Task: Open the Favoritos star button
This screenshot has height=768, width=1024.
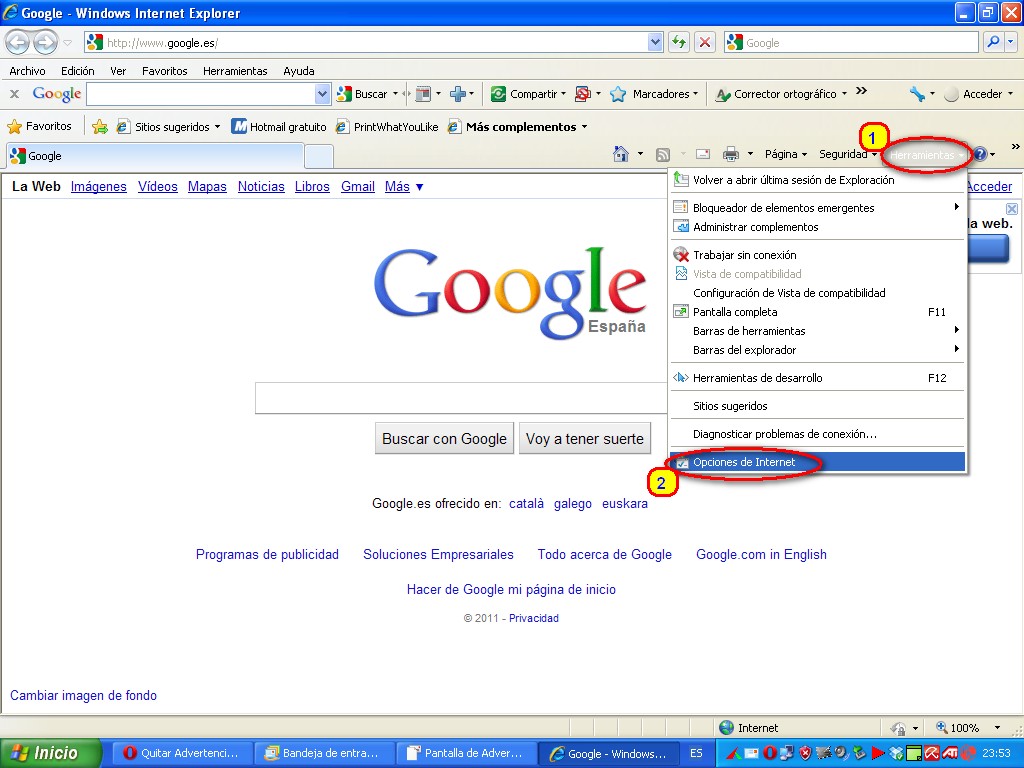Action: tap(39, 126)
